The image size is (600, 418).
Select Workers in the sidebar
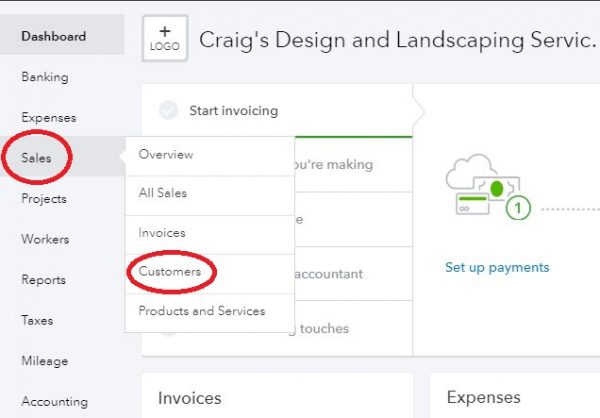pos(45,240)
